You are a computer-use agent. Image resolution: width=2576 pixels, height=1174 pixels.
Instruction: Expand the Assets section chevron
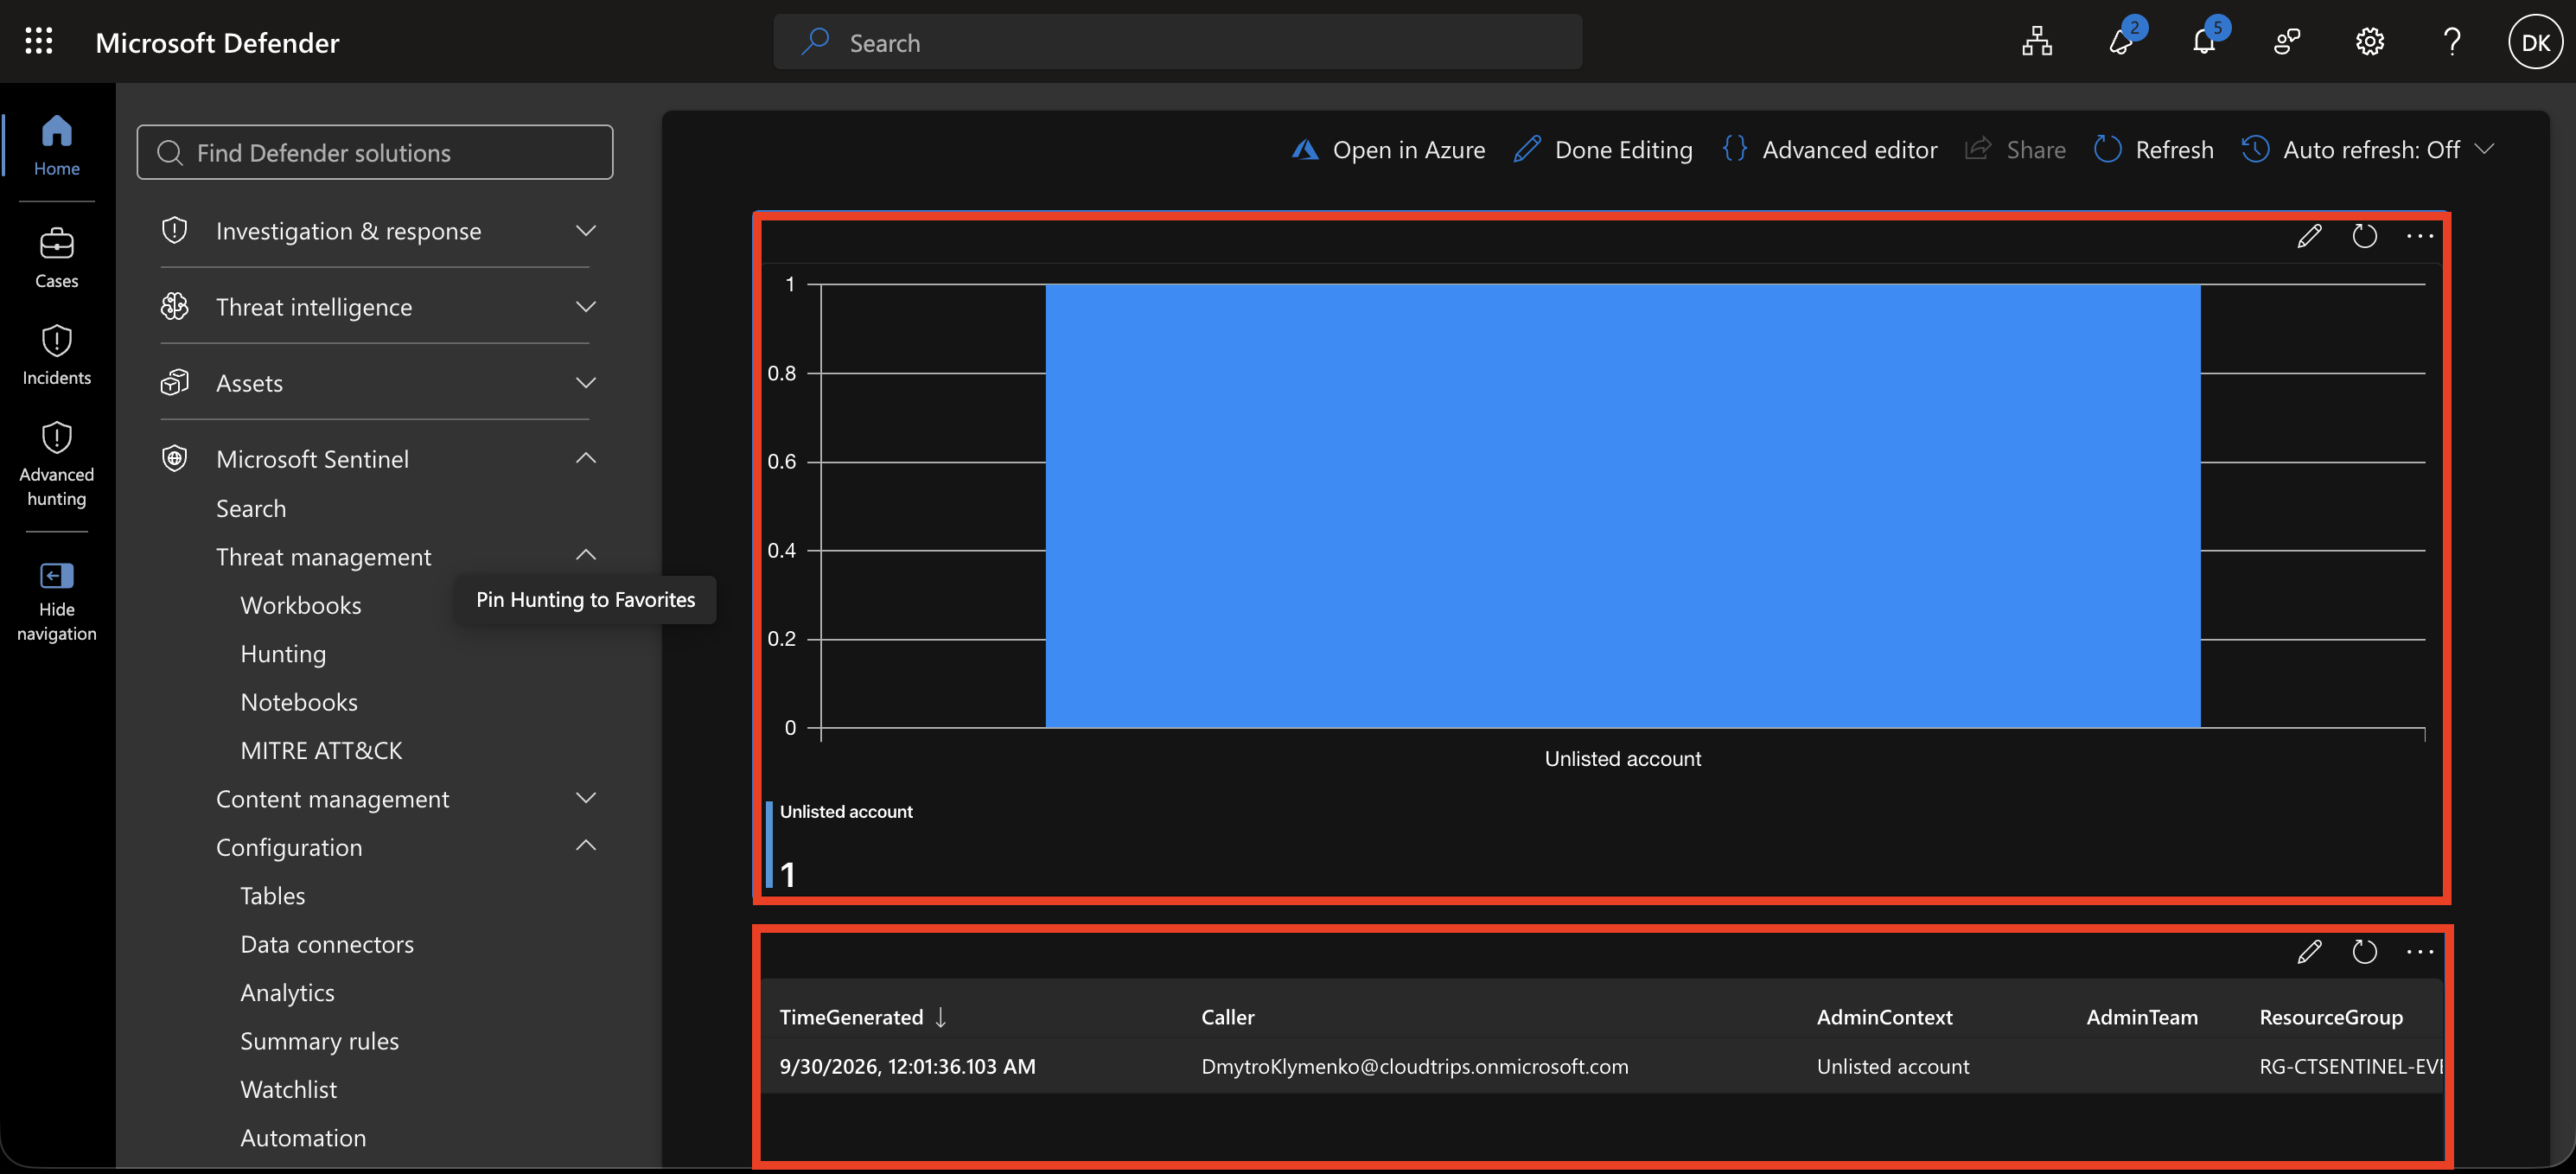[x=586, y=383]
